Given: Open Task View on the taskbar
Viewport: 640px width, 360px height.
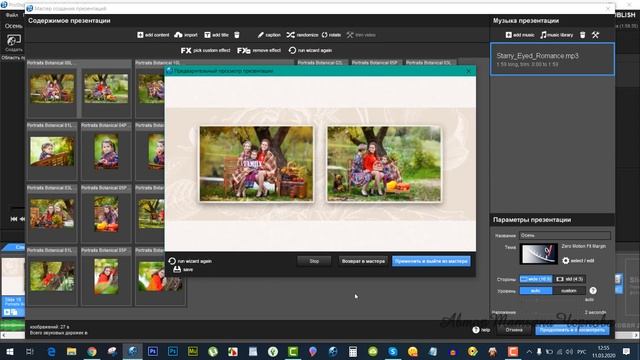Looking at the screenshot, I should (x=30, y=351).
